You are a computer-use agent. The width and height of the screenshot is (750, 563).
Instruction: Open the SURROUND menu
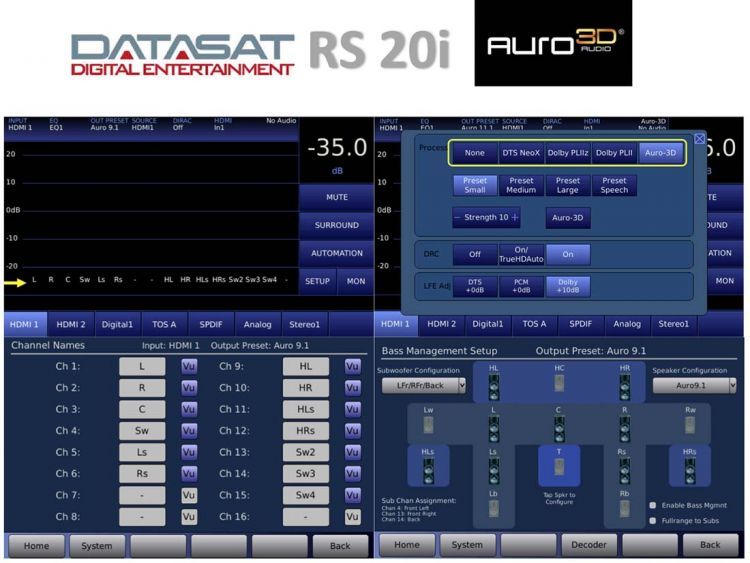337,225
